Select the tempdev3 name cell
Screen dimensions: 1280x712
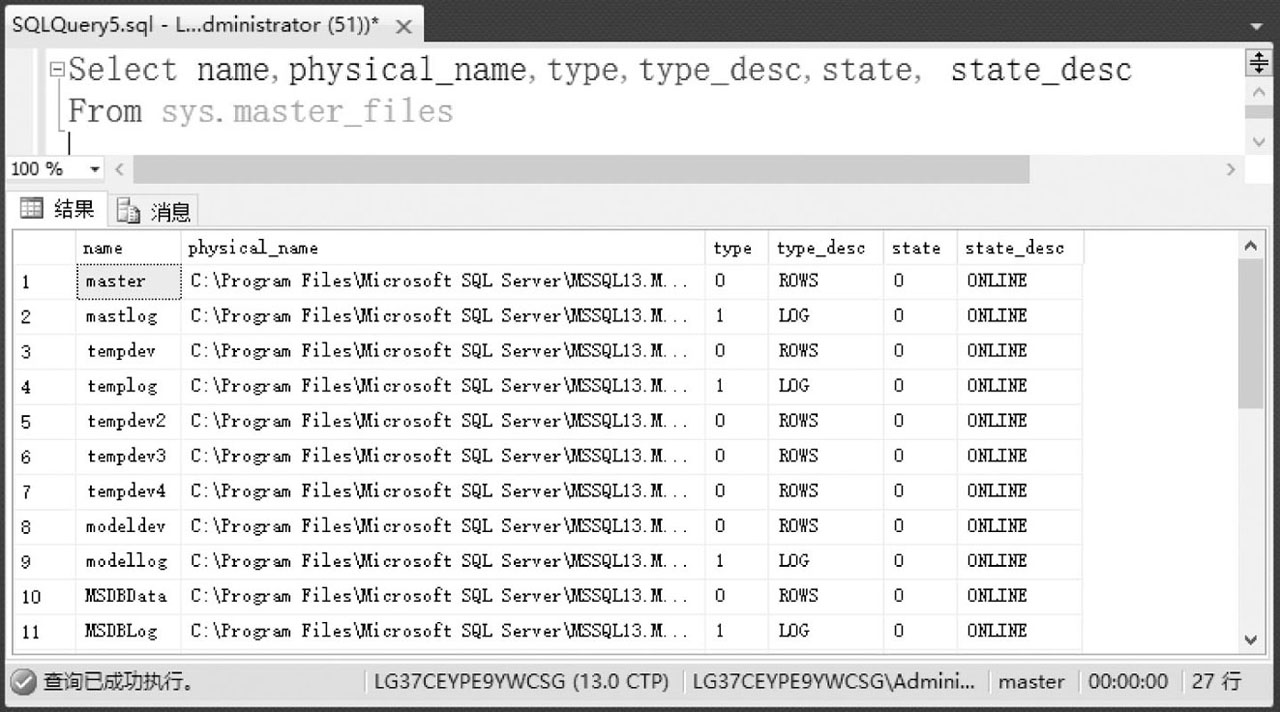click(x=128, y=457)
